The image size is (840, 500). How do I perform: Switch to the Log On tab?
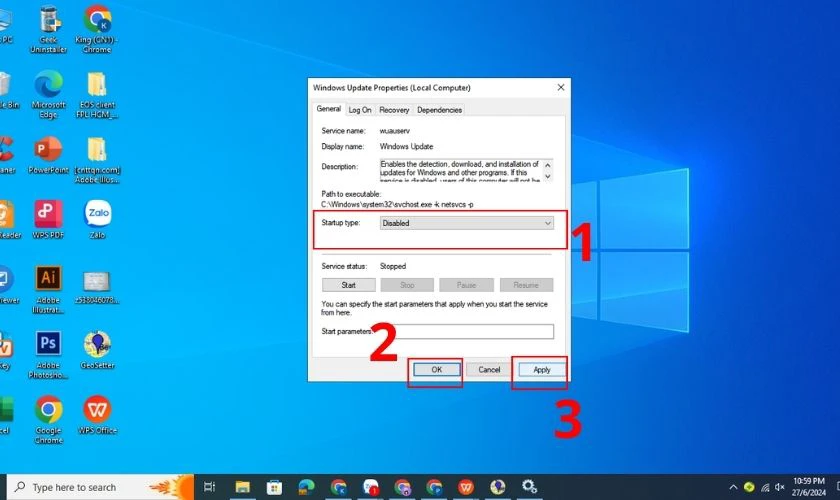click(359, 110)
